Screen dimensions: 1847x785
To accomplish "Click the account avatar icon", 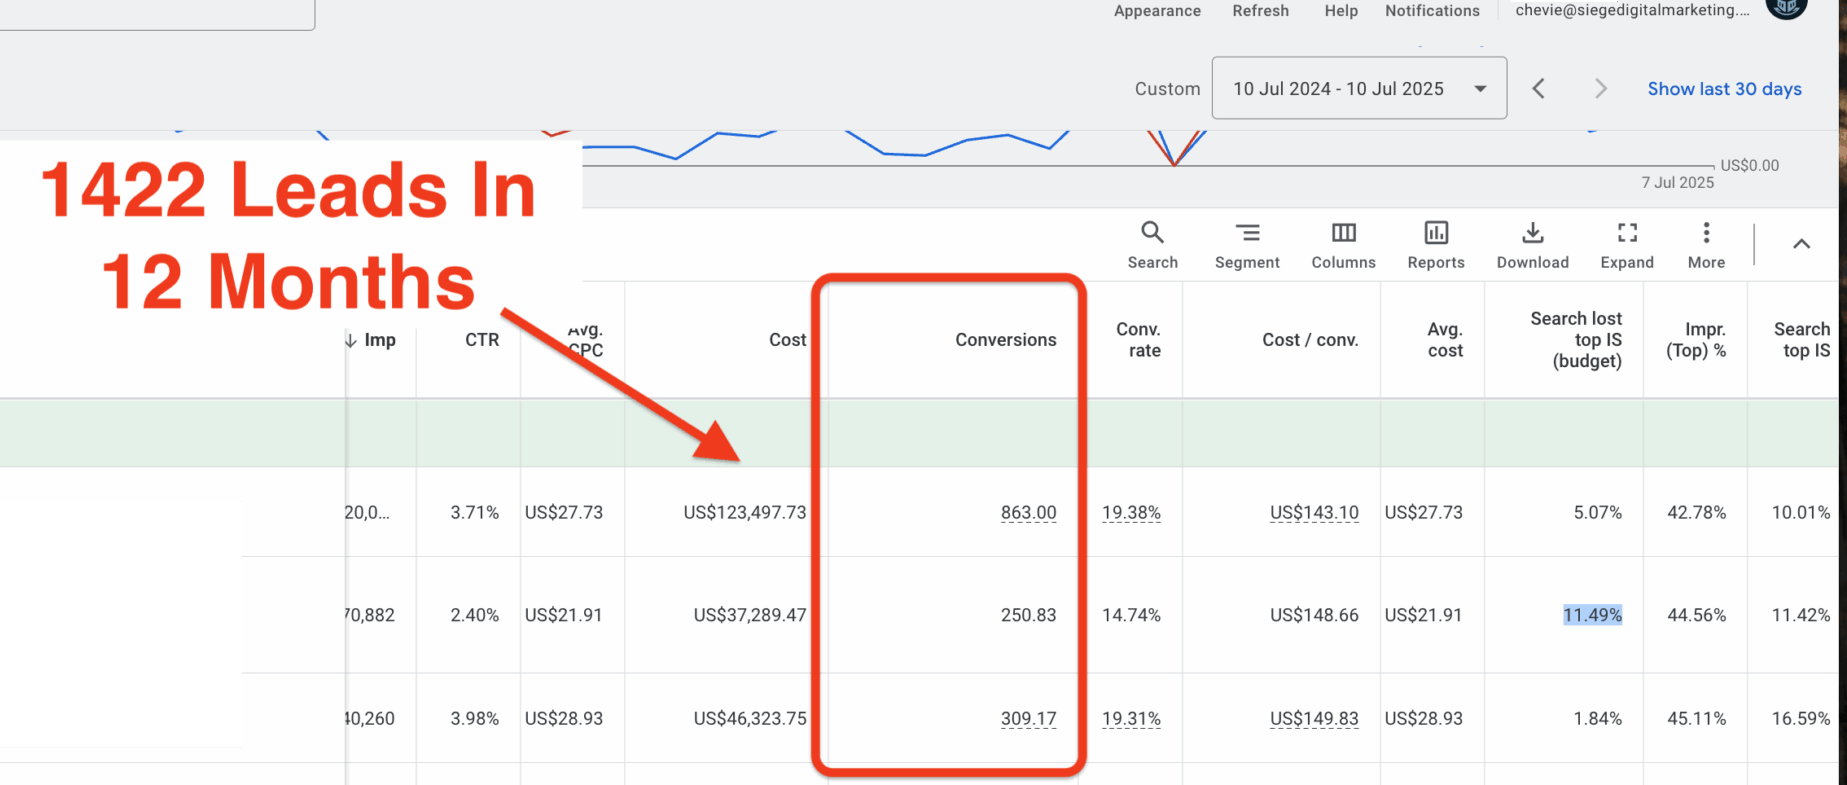I will (1786, 8).
